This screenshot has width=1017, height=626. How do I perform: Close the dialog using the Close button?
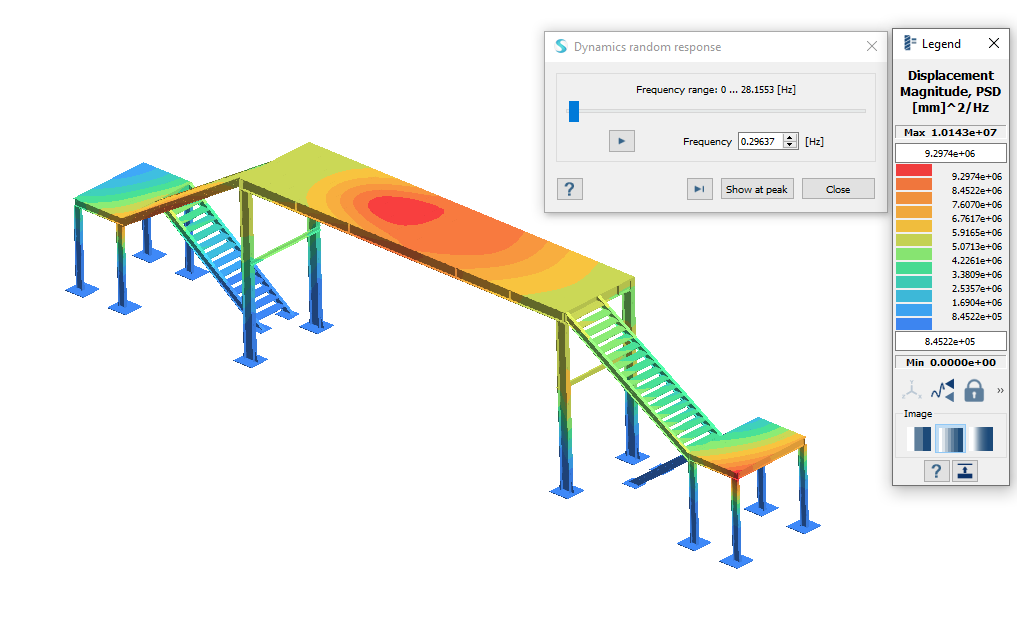(x=838, y=189)
